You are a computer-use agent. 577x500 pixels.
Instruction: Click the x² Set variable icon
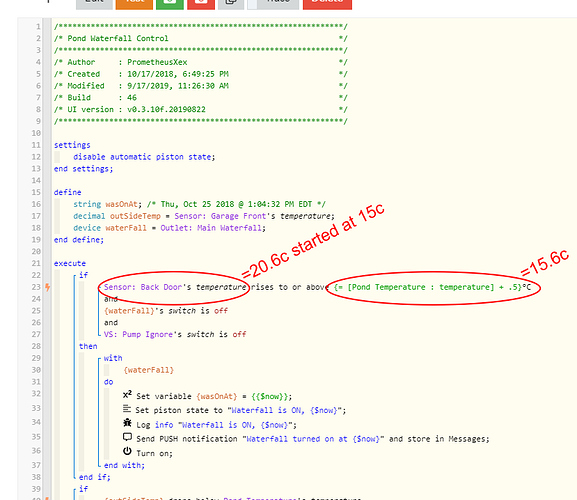pos(127,395)
